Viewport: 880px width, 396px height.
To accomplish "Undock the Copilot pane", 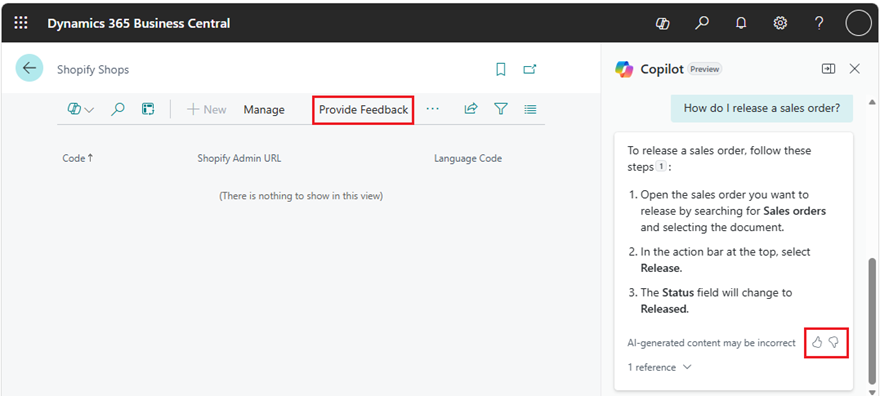I will pos(828,68).
